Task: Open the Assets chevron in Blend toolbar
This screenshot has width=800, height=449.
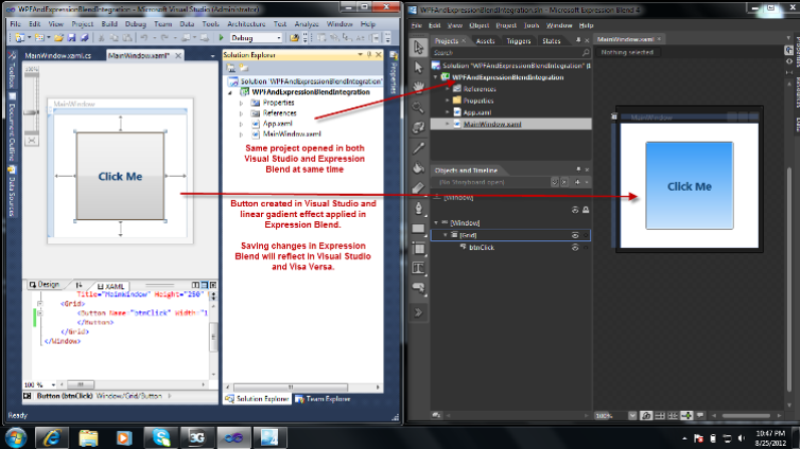Action: pos(418,312)
